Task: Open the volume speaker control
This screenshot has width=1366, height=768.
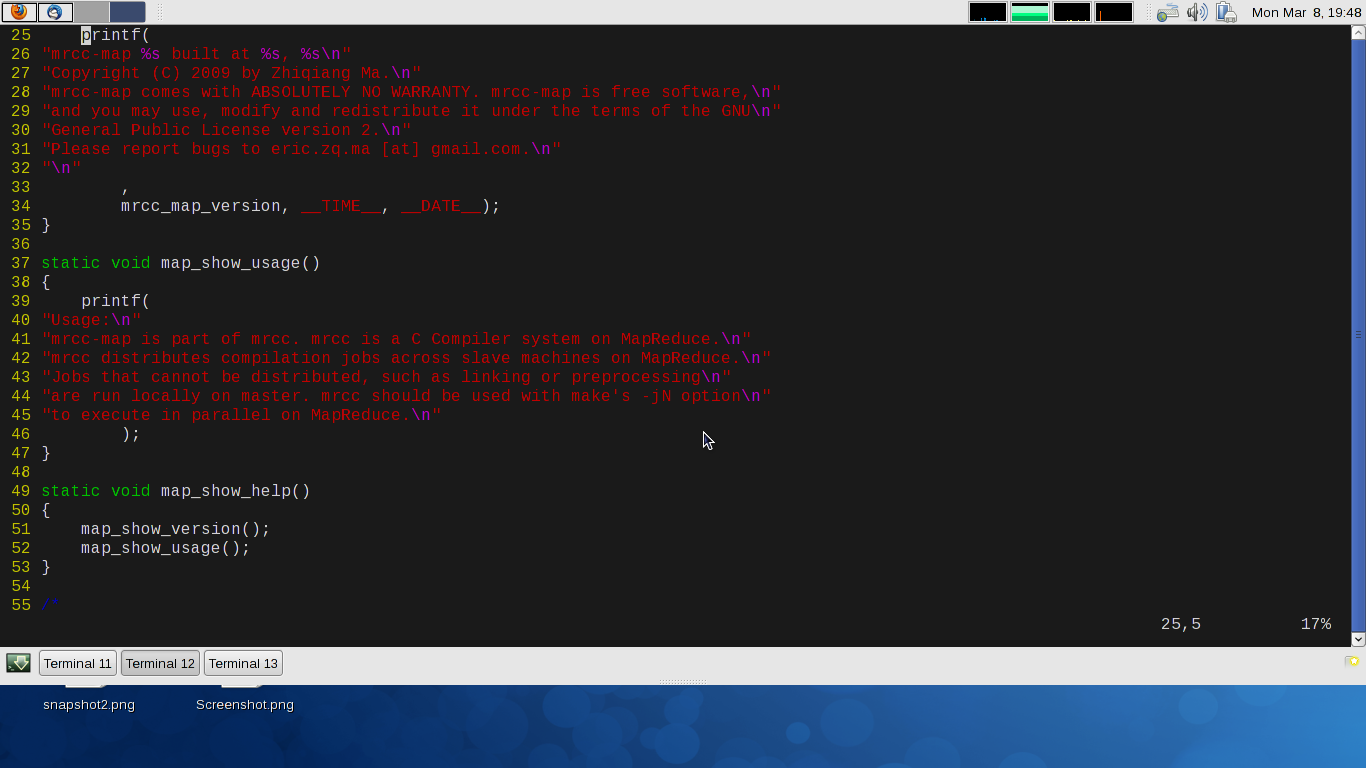Action: click(x=1197, y=12)
